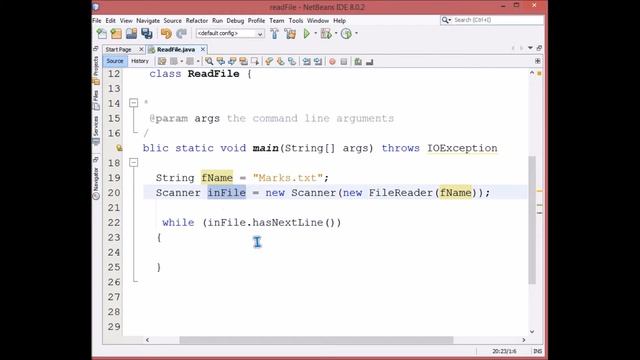Toggle Highlight Search icon
This screenshot has width=640, height=360.
coord(244,62)
